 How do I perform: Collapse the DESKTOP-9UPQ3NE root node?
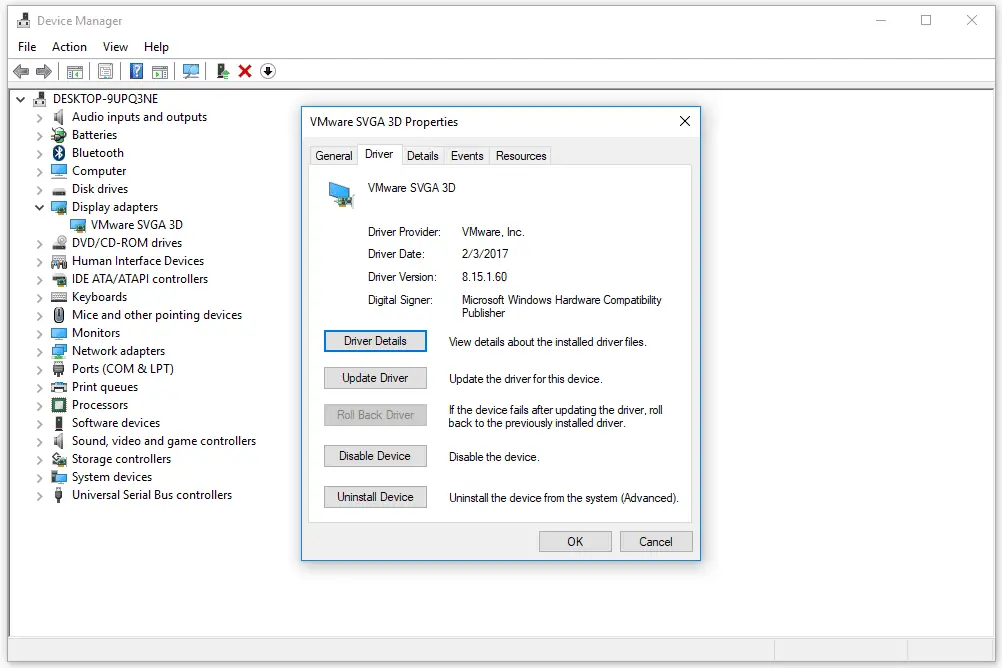pos(20,99)
